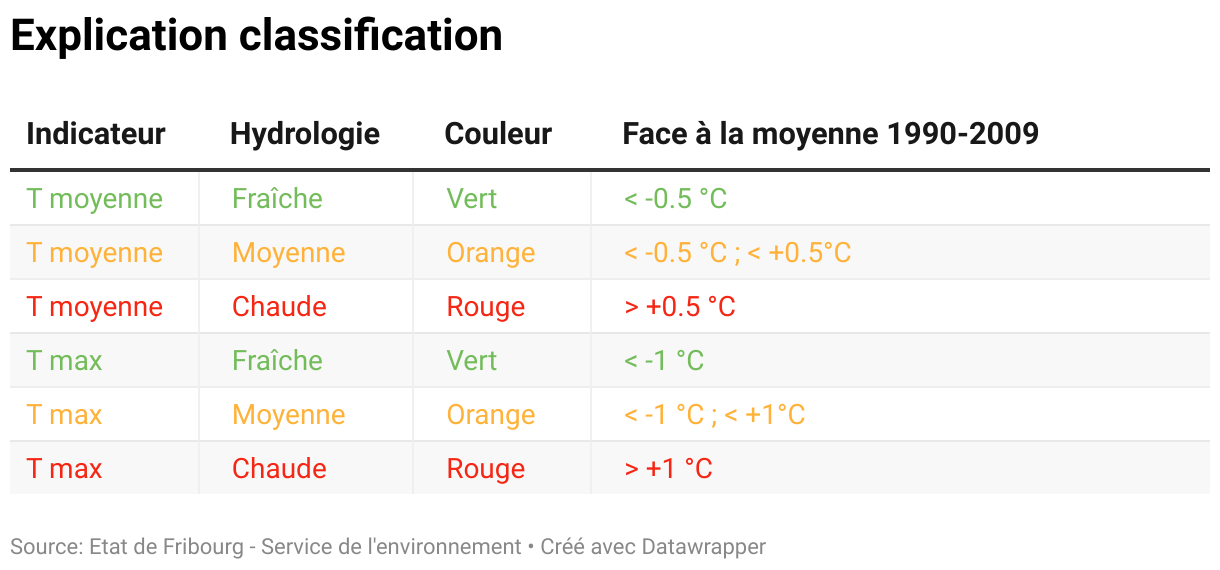Image resolution: width=1220 pixels, height=570 pixels.
Task: Click the Indicateur column header
Action: click(96, 134)
